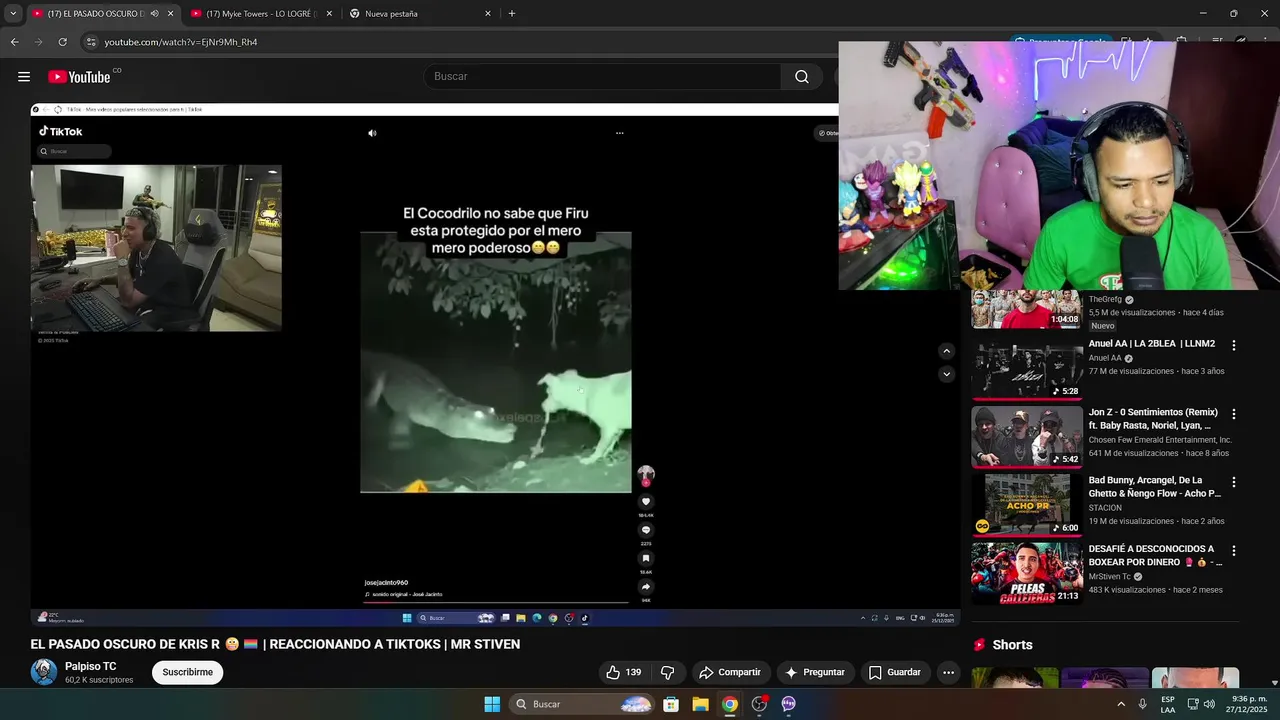This screenshot has width=1280, height=720.
Task: Open OBS Studio taskbar icon
Action: click(x=759, y=704)
